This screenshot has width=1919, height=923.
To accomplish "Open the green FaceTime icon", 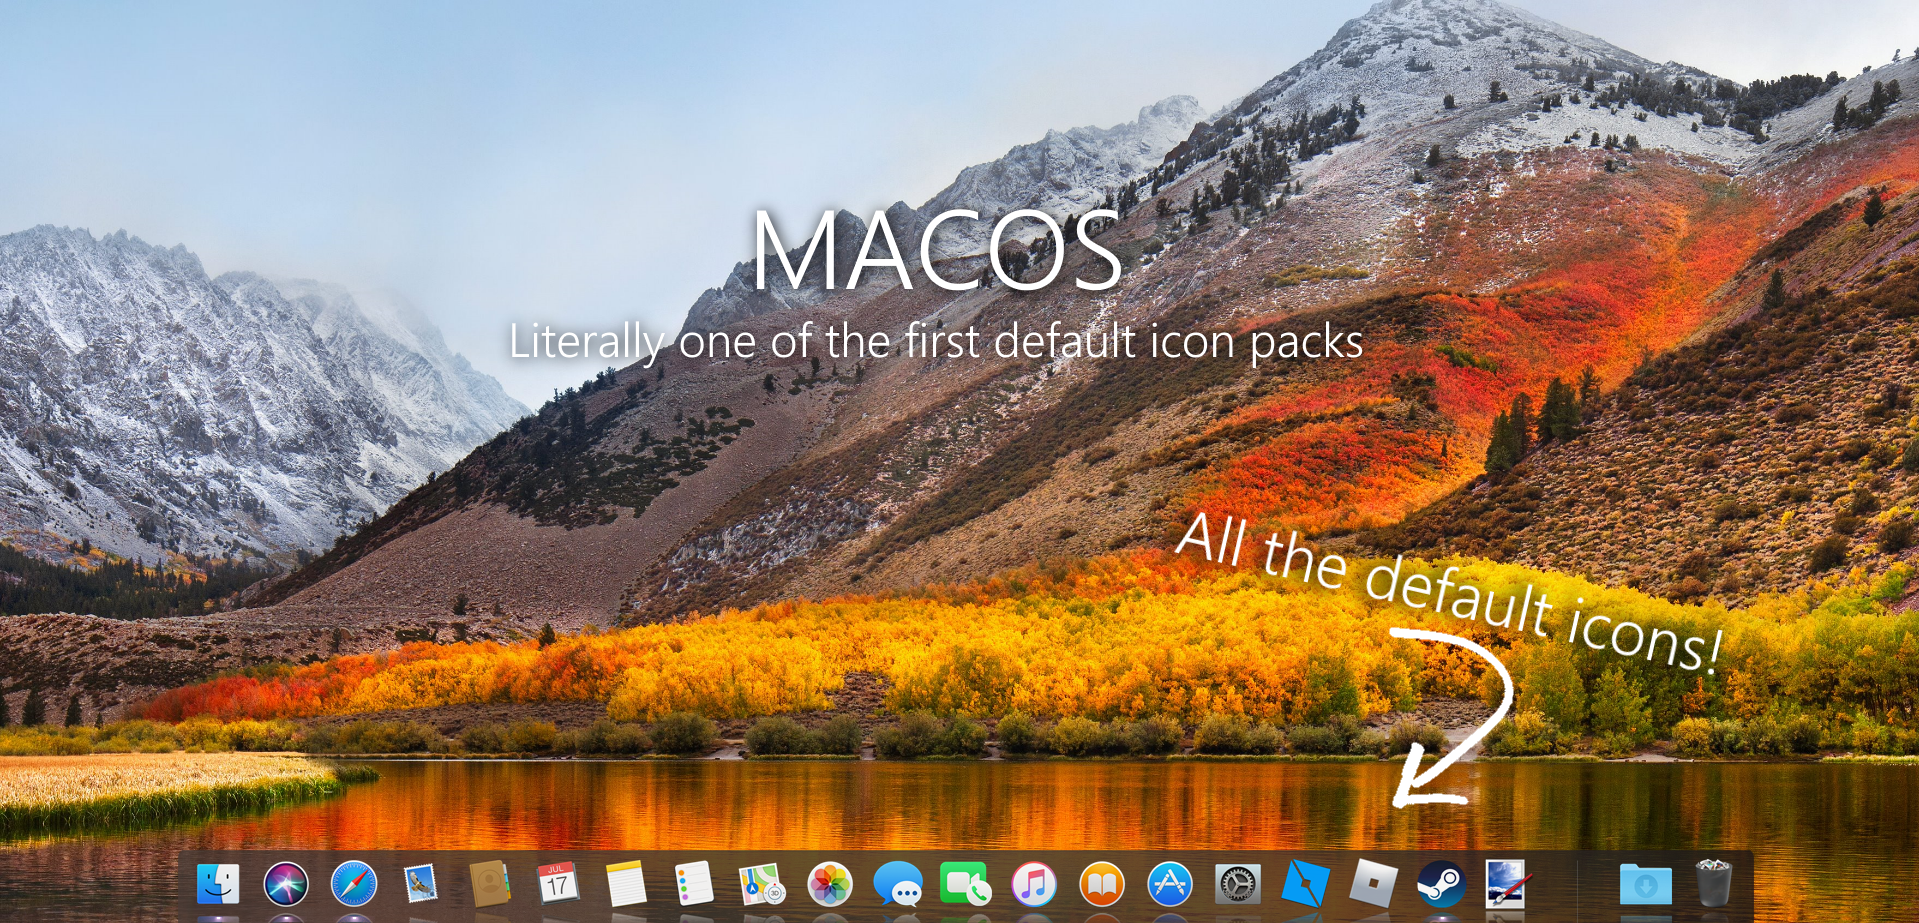I will [965, 884].
